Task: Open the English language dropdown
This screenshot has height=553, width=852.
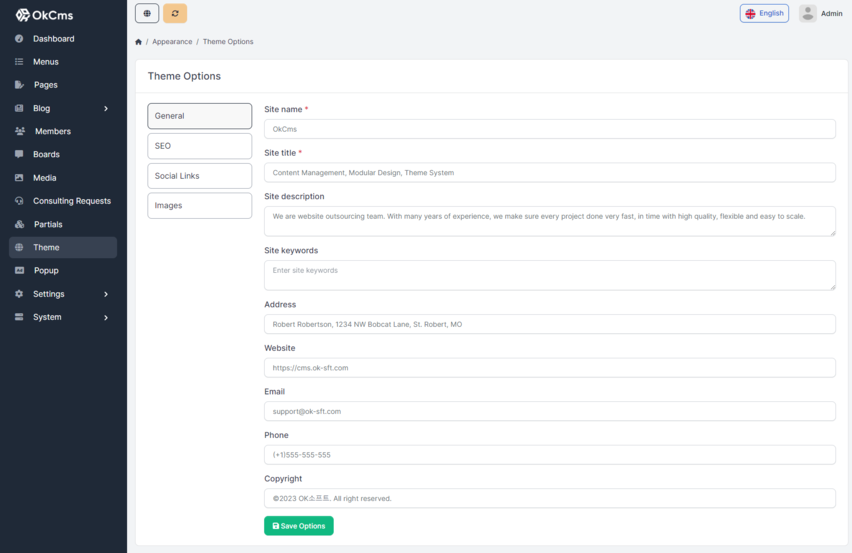Action: [764, 13]
